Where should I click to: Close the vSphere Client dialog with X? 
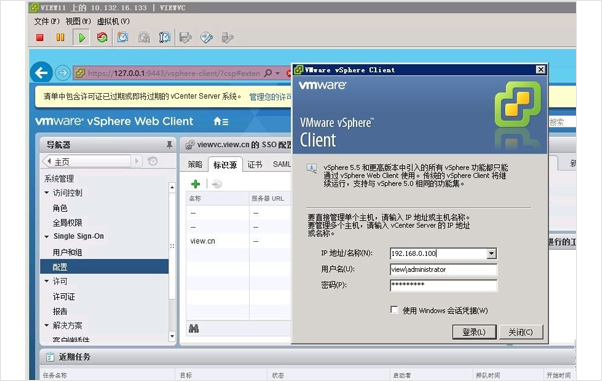(x=541, y=69)
